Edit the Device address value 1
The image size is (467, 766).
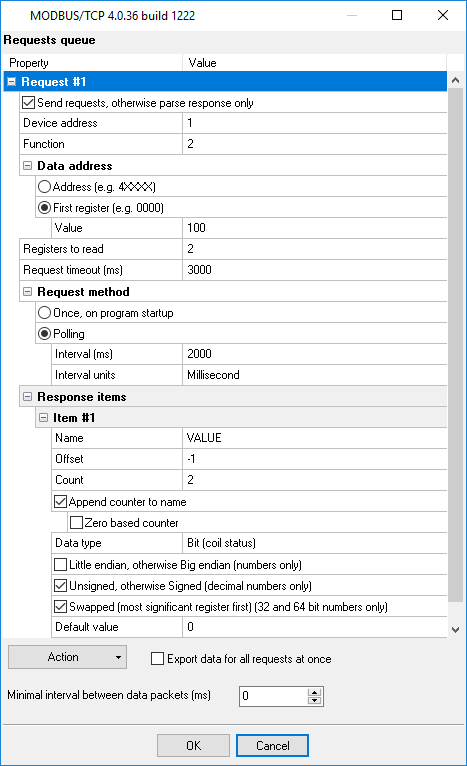[315, 123]
